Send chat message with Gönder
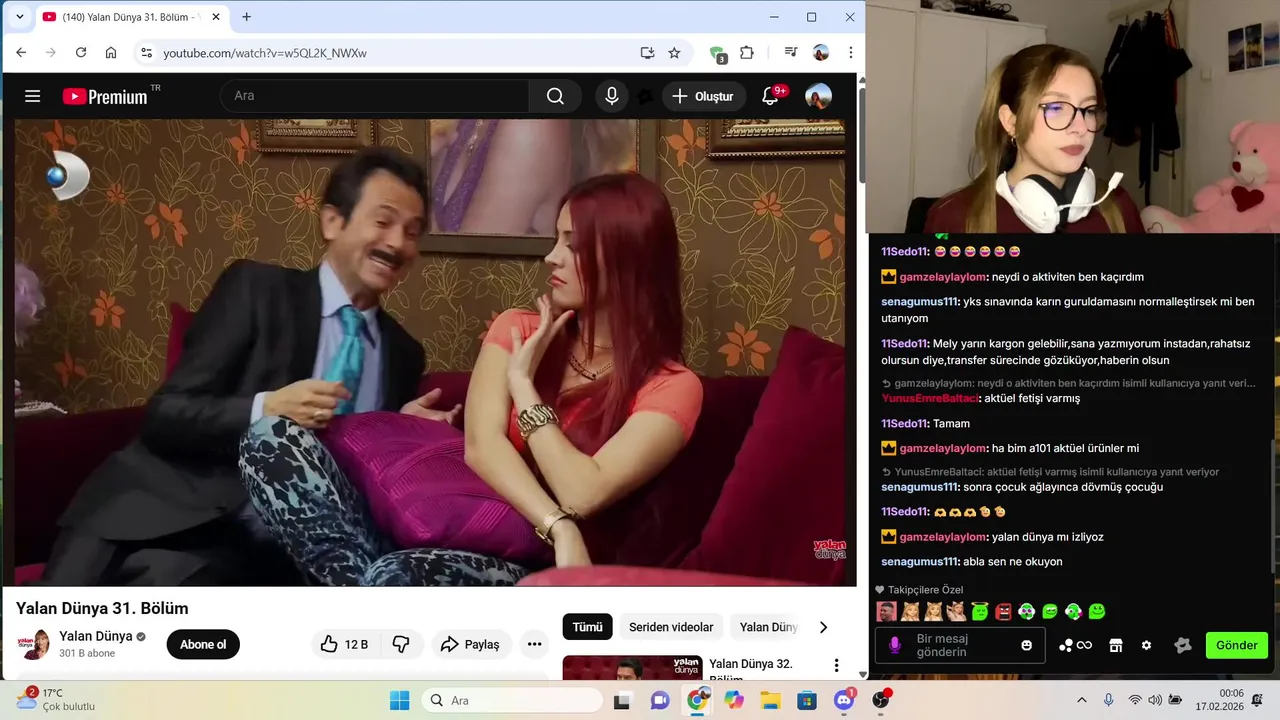 (1237, 645)
